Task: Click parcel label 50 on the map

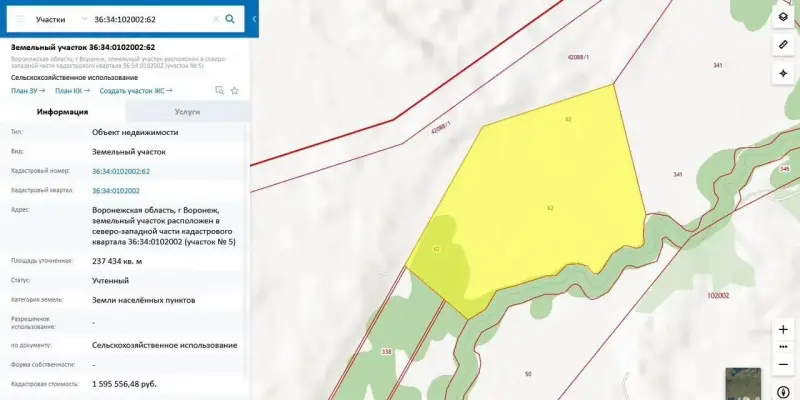Action: [x=528, y=374]
